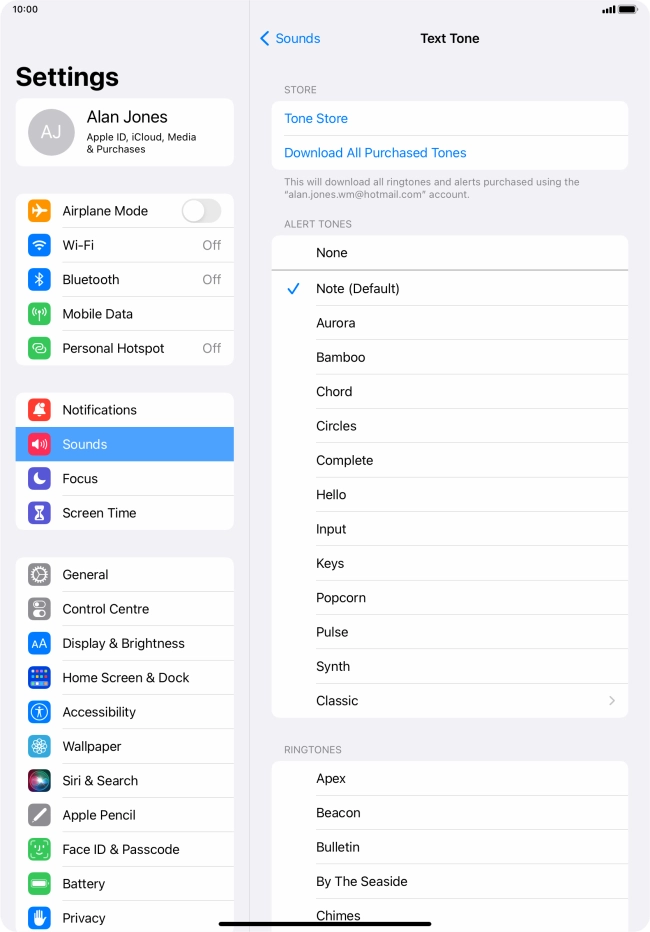Open the Accessibility icon

coord(39,712)
